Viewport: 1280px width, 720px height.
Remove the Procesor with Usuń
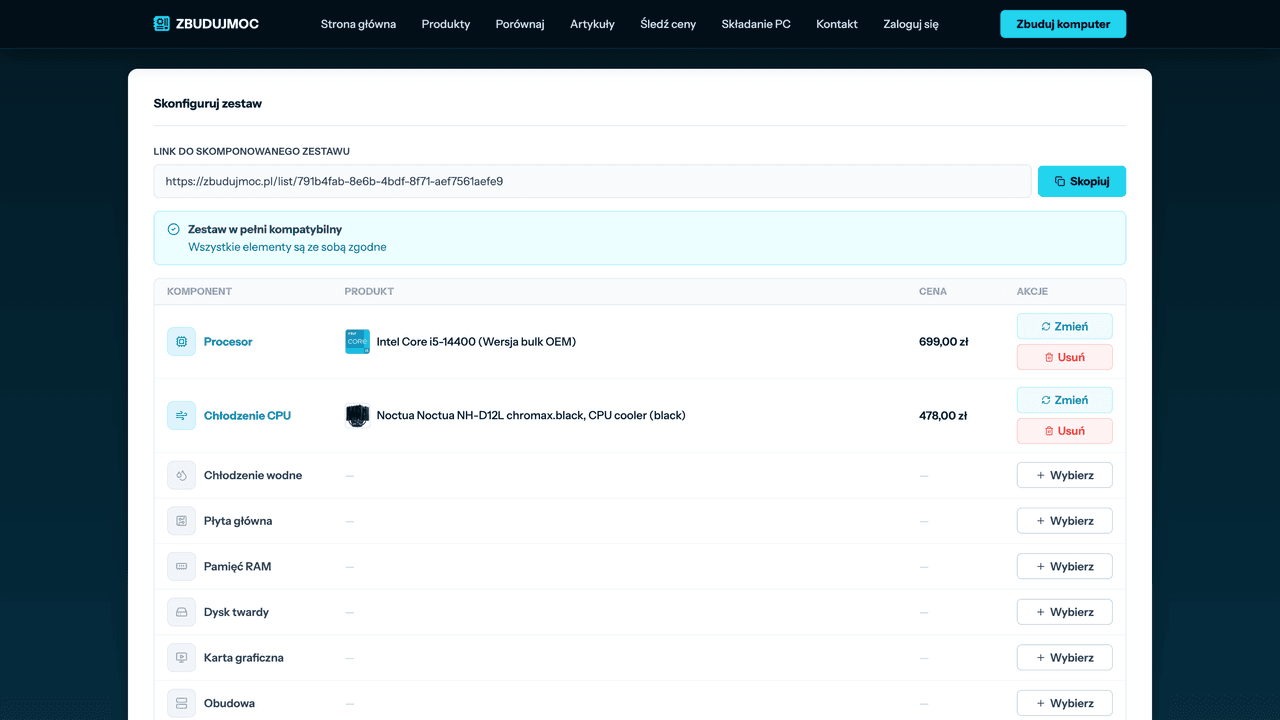[x=1065, y=357]
